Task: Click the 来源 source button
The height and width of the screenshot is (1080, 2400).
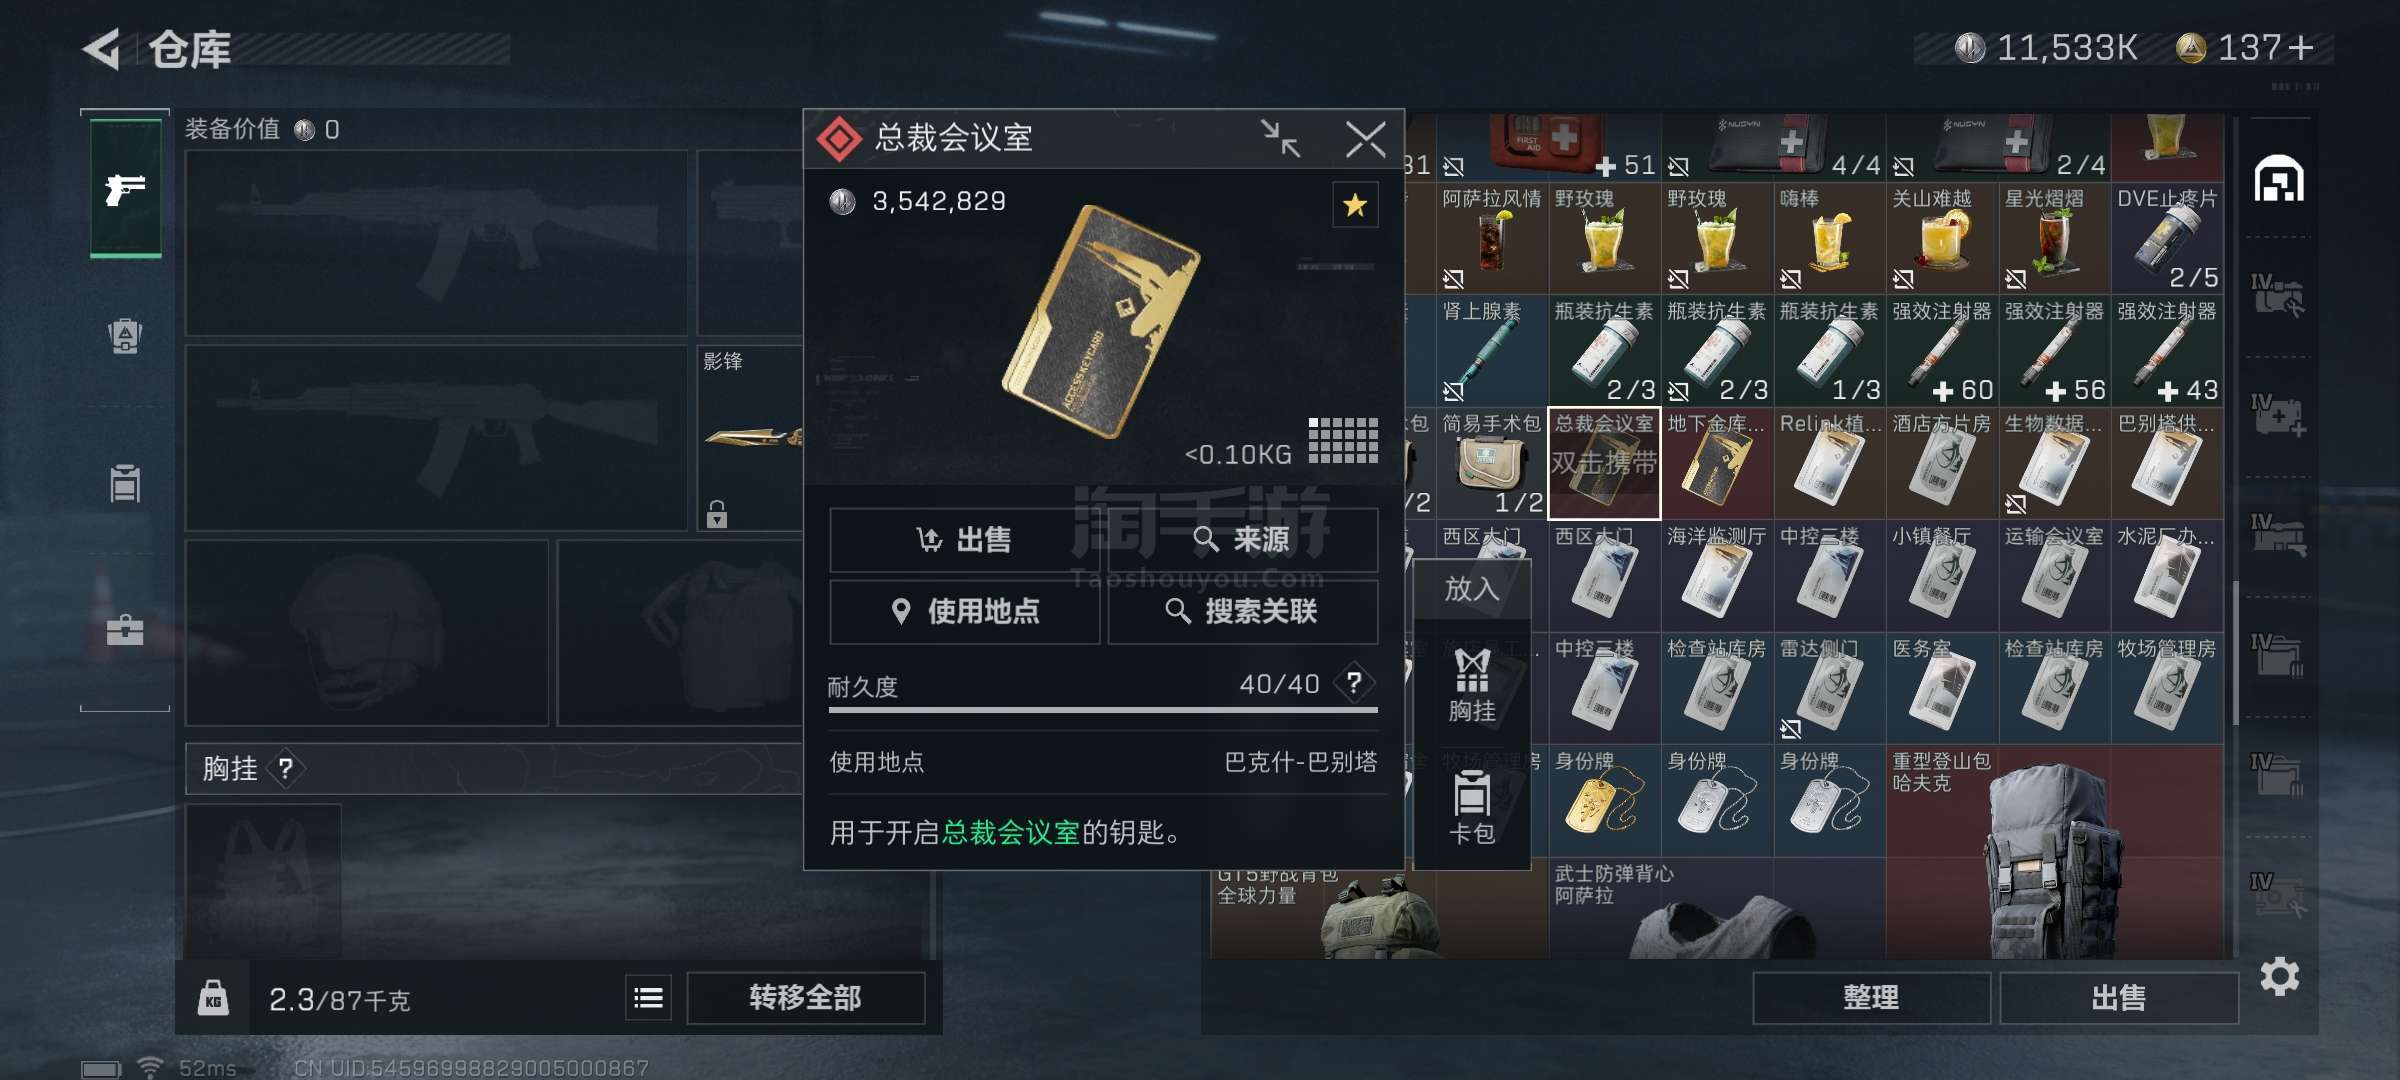Action: point(1242,540)
